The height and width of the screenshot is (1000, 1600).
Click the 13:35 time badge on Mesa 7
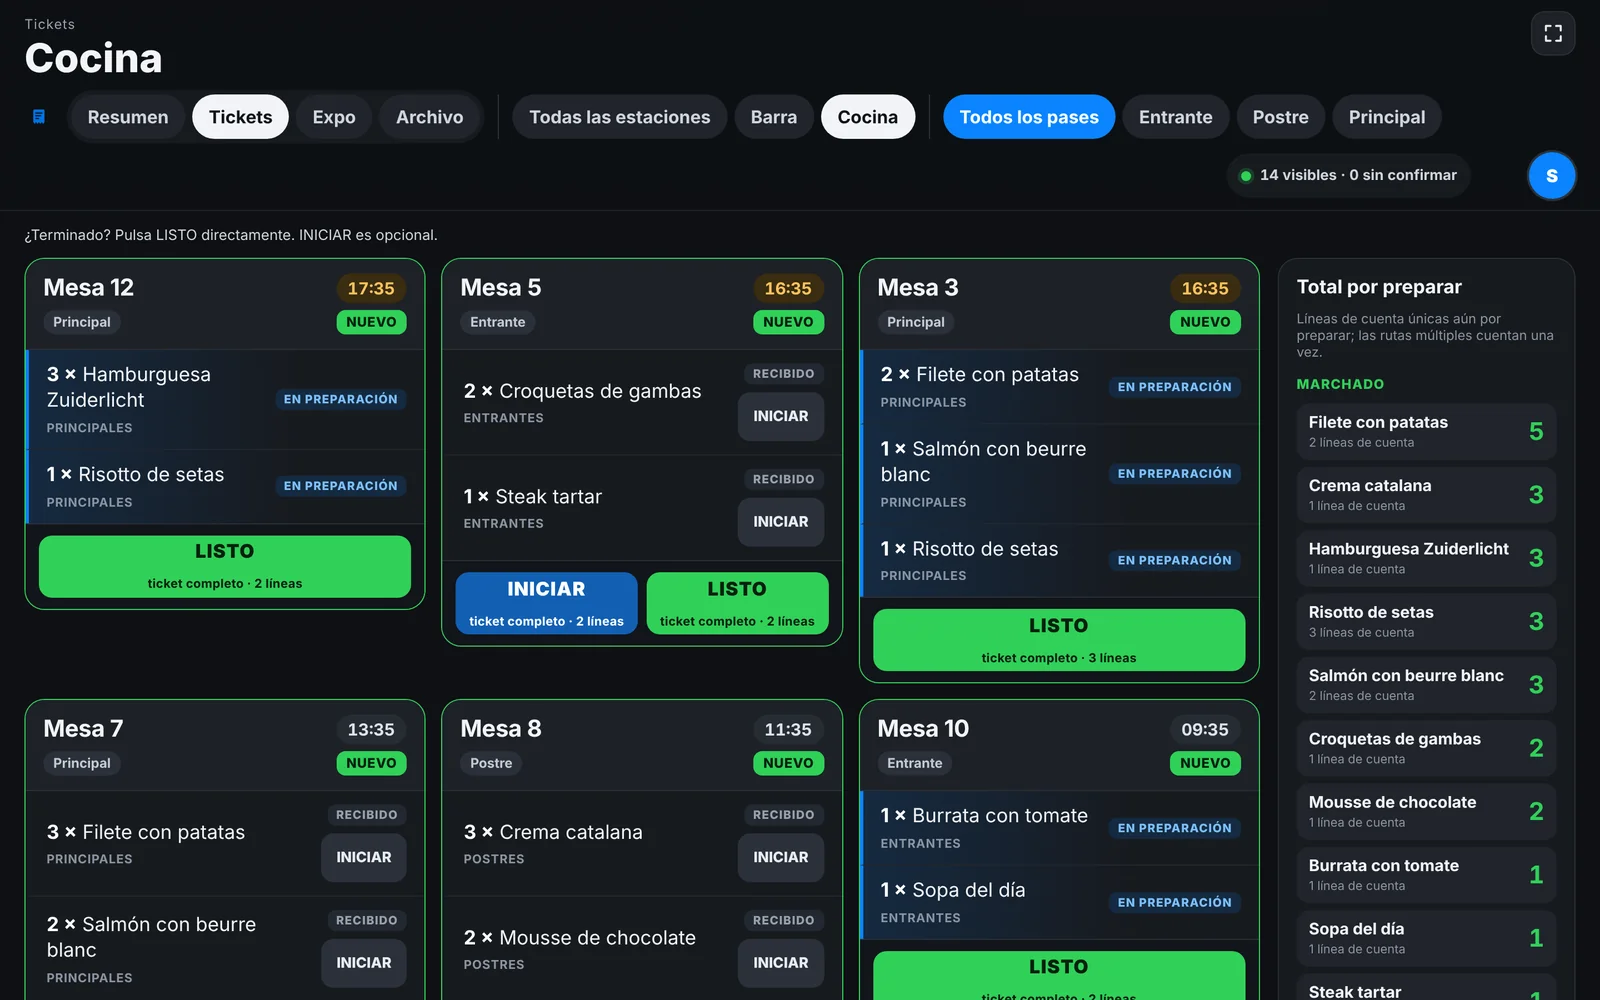pyautogui.click(x=371, y=729)
